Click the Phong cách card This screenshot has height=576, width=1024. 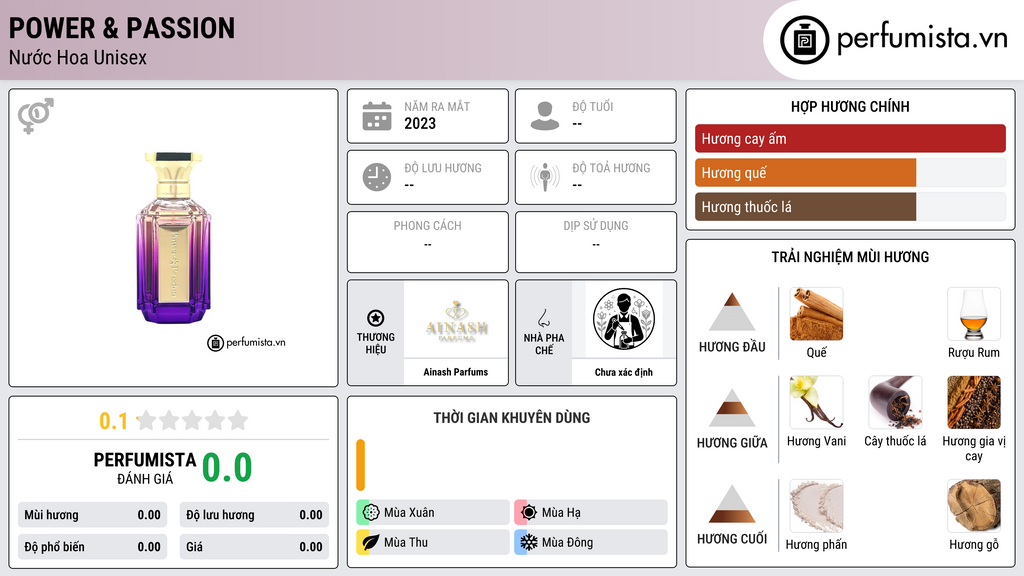pyautogui.click(x=428, y=242)
